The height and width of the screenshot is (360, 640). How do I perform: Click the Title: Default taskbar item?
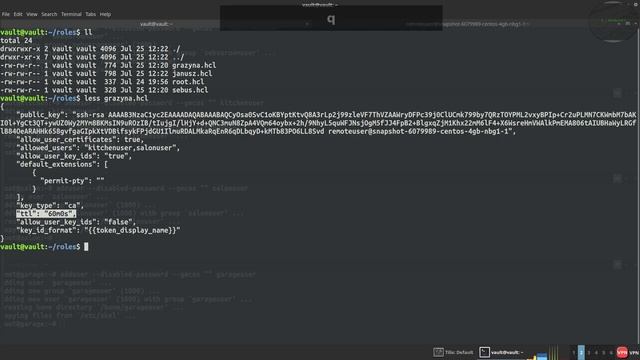(x=453, y=352)
